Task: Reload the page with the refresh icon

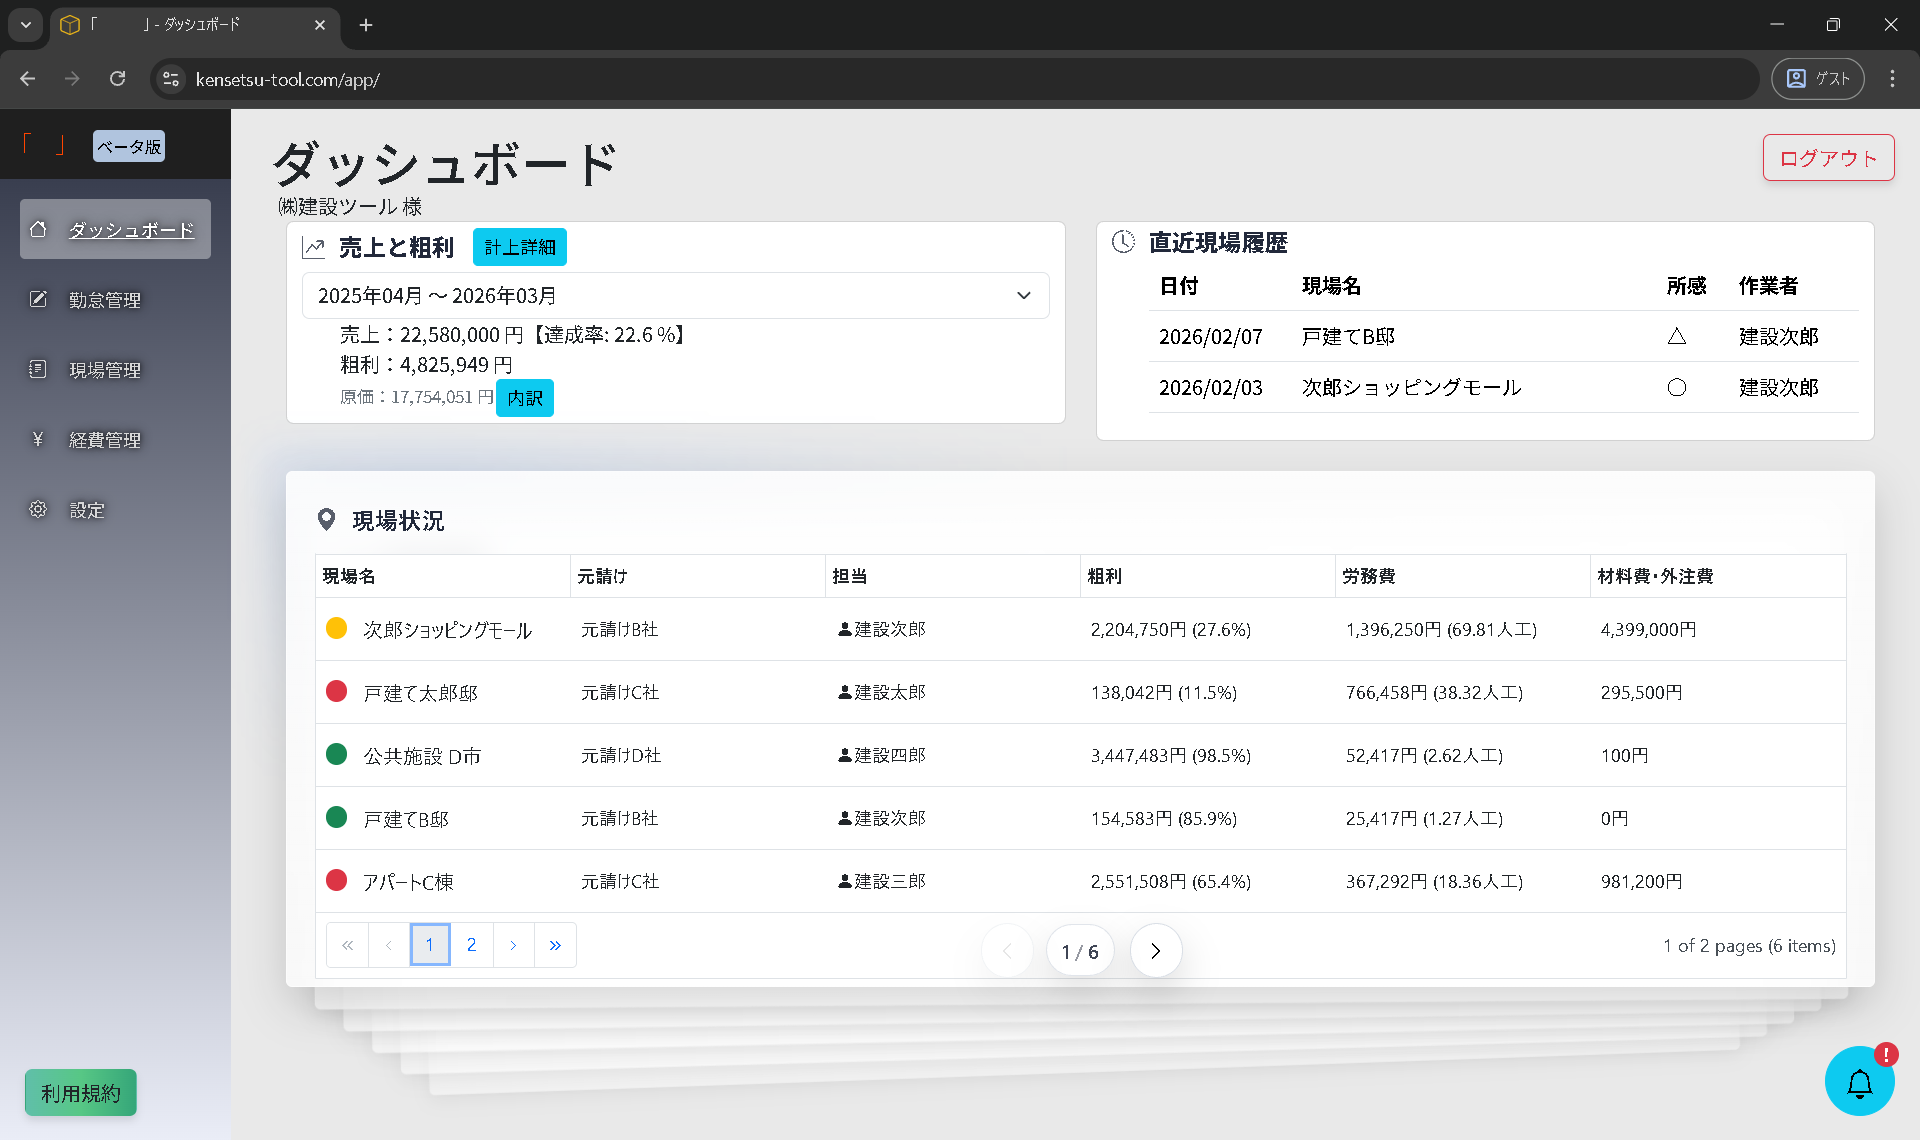Action: tap(117, 78)
